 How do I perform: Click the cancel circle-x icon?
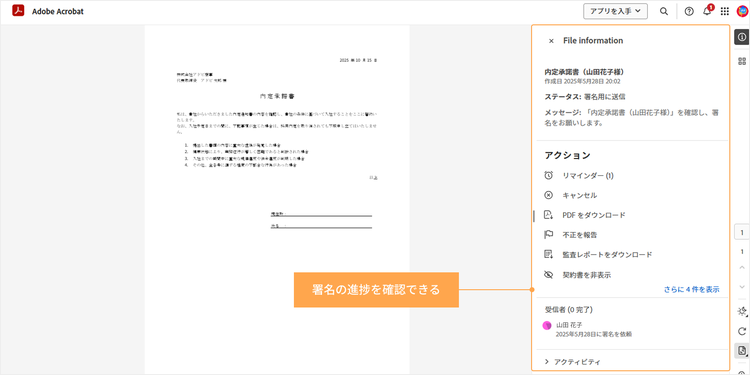pyautogui.click(x=549, y=195)
